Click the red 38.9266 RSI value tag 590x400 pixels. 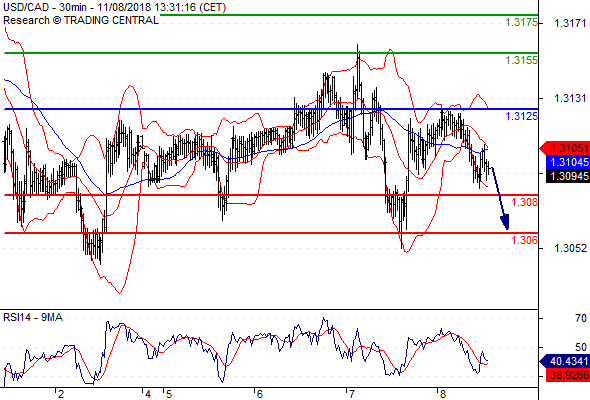point(568,375)
